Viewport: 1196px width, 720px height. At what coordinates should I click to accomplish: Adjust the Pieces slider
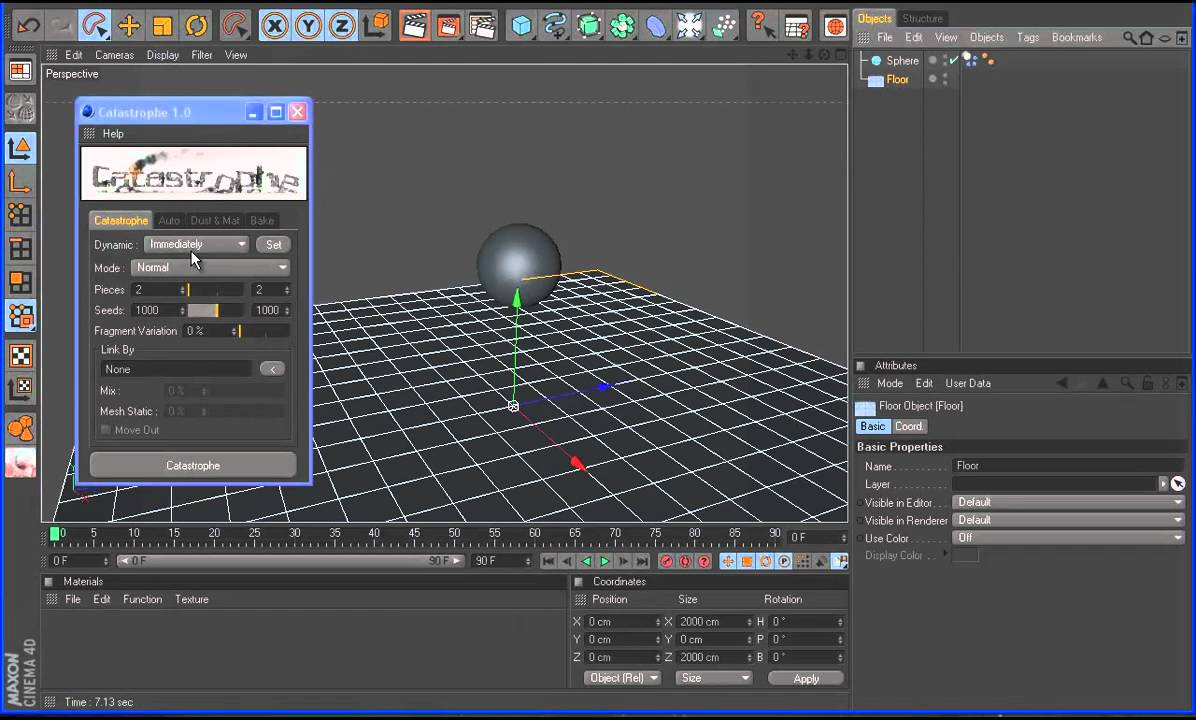pyautogui.click(x=216, y=290)
